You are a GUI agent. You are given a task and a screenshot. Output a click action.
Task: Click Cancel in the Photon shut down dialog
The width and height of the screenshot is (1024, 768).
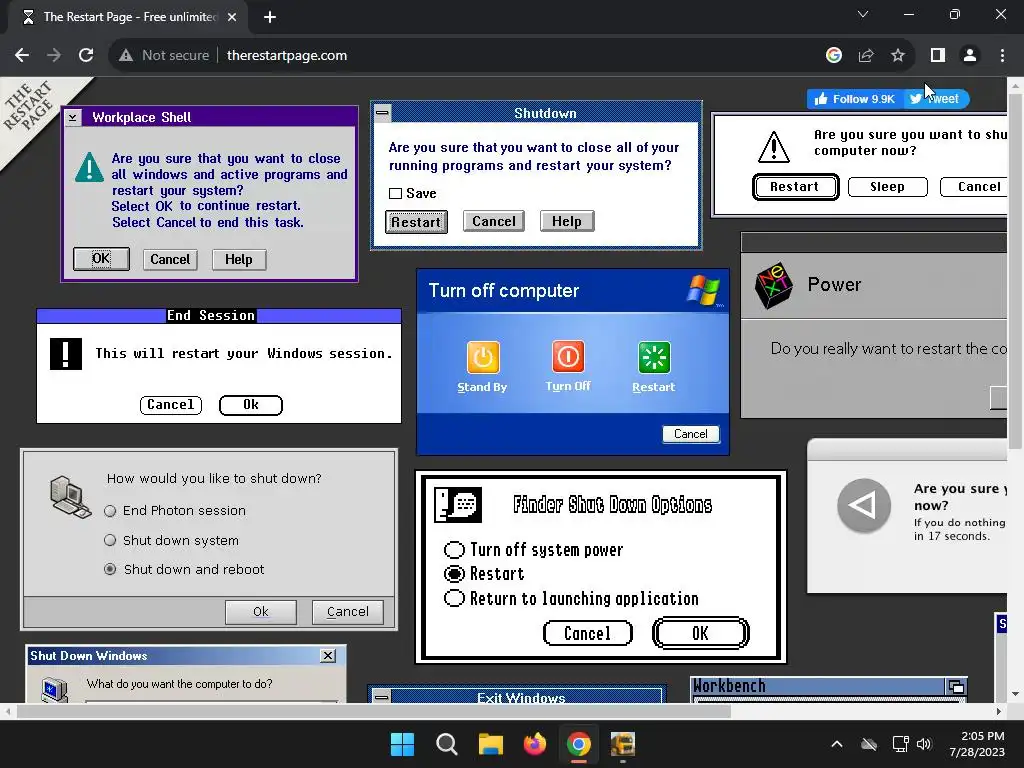point(347,612)
